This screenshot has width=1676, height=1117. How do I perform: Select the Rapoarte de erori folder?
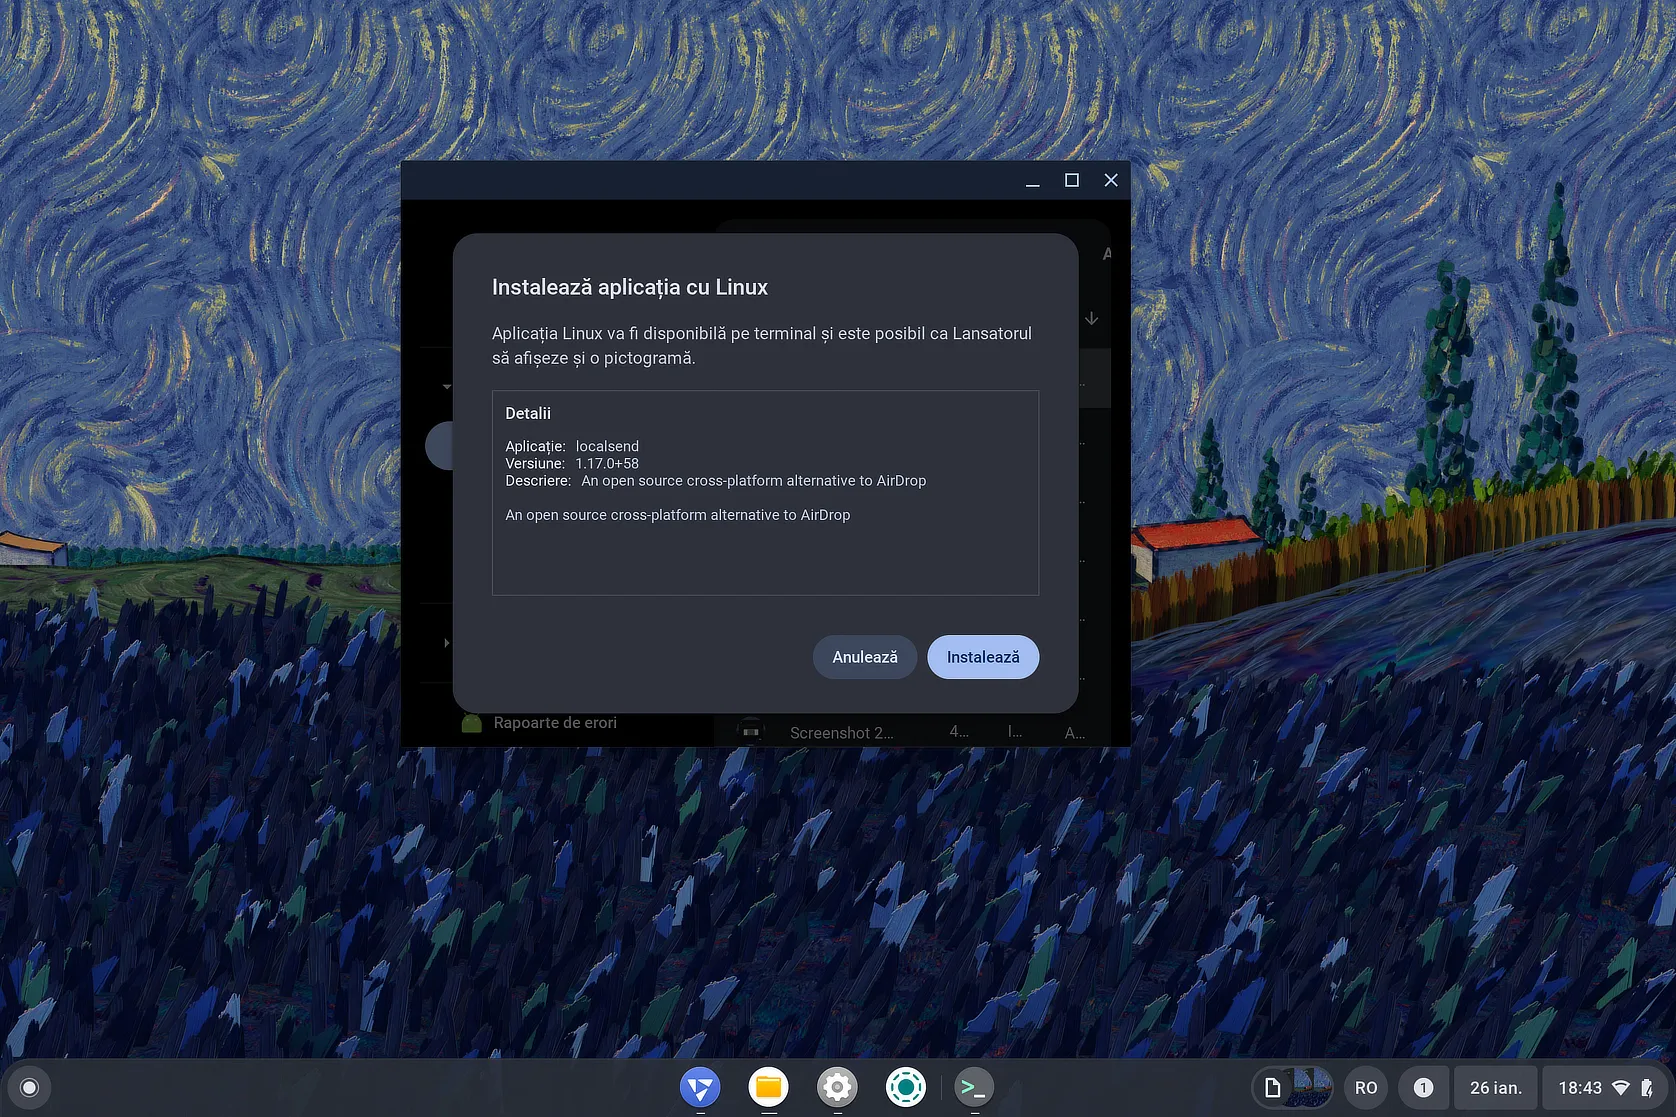tap(555, 723)
